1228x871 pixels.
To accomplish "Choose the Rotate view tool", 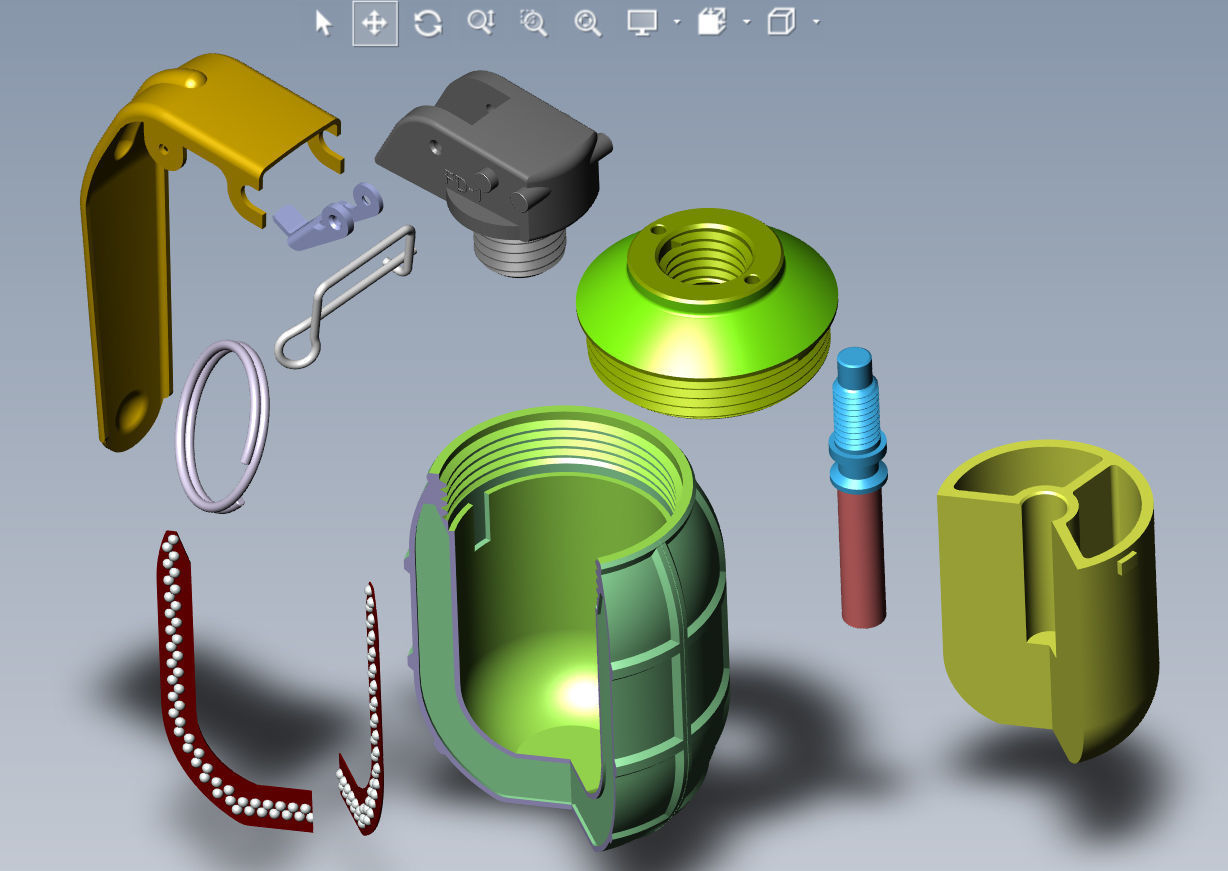I will (428, 23).
